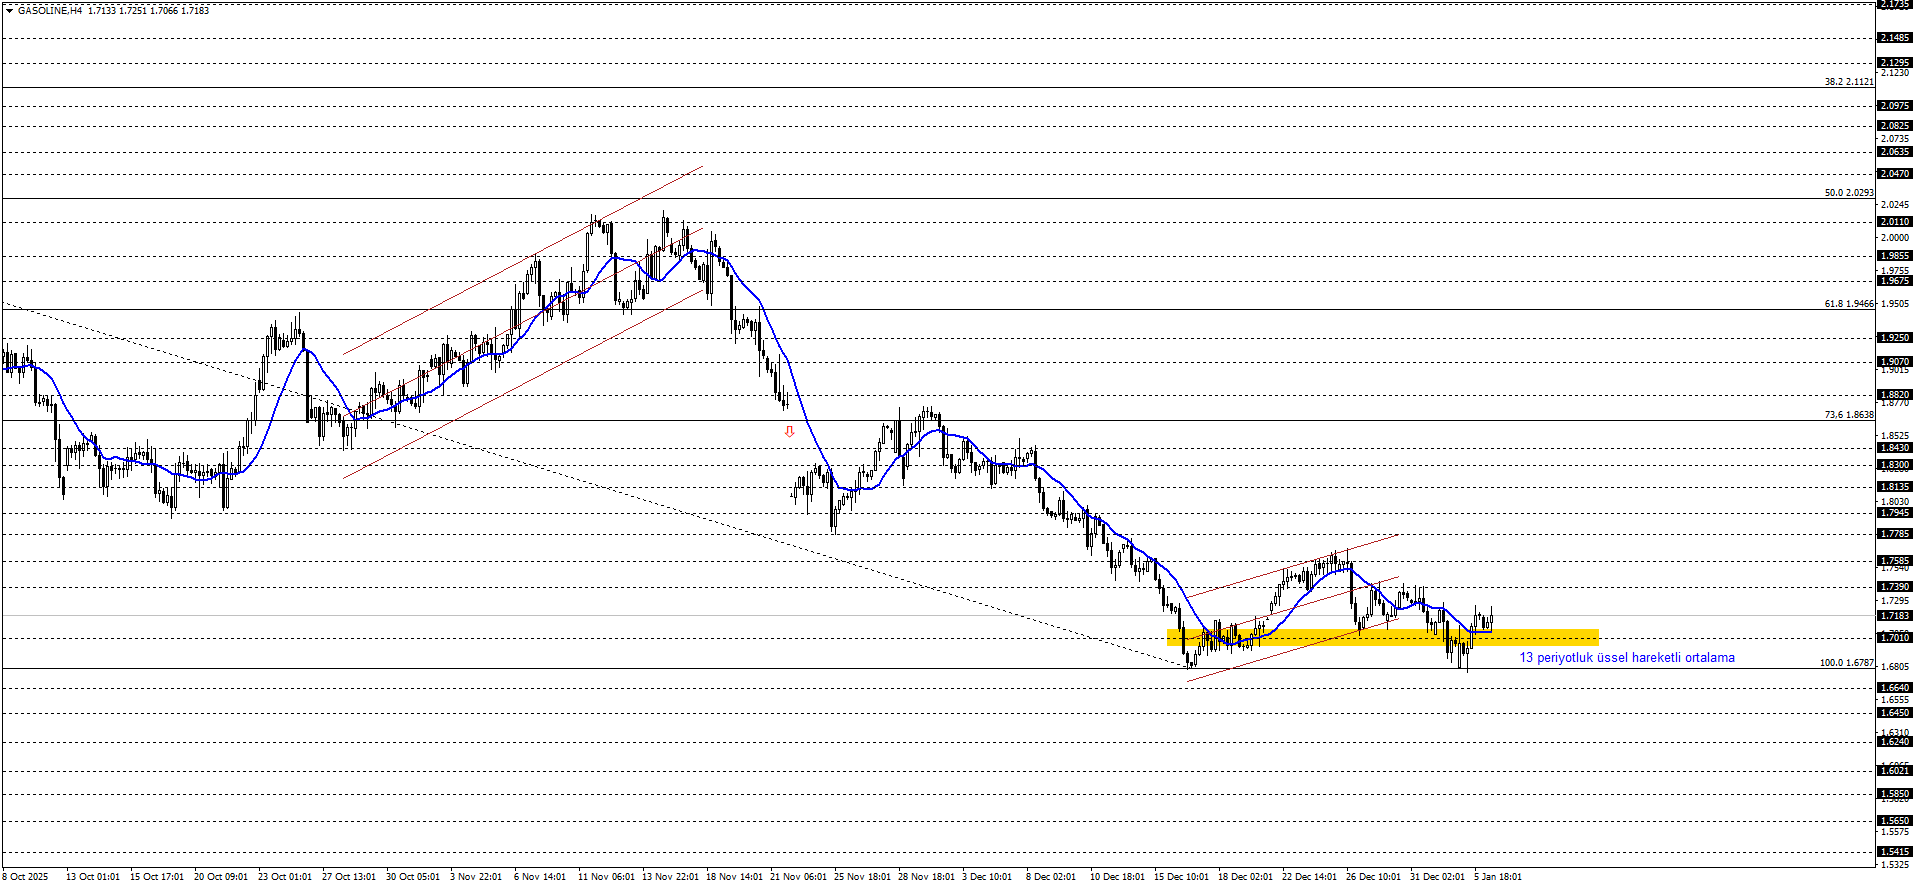The height and width of the screenshot is (888, 1916).
Task: Click the 61.8 1.9466 Fibonacci label
Action: click(1848, 304)
